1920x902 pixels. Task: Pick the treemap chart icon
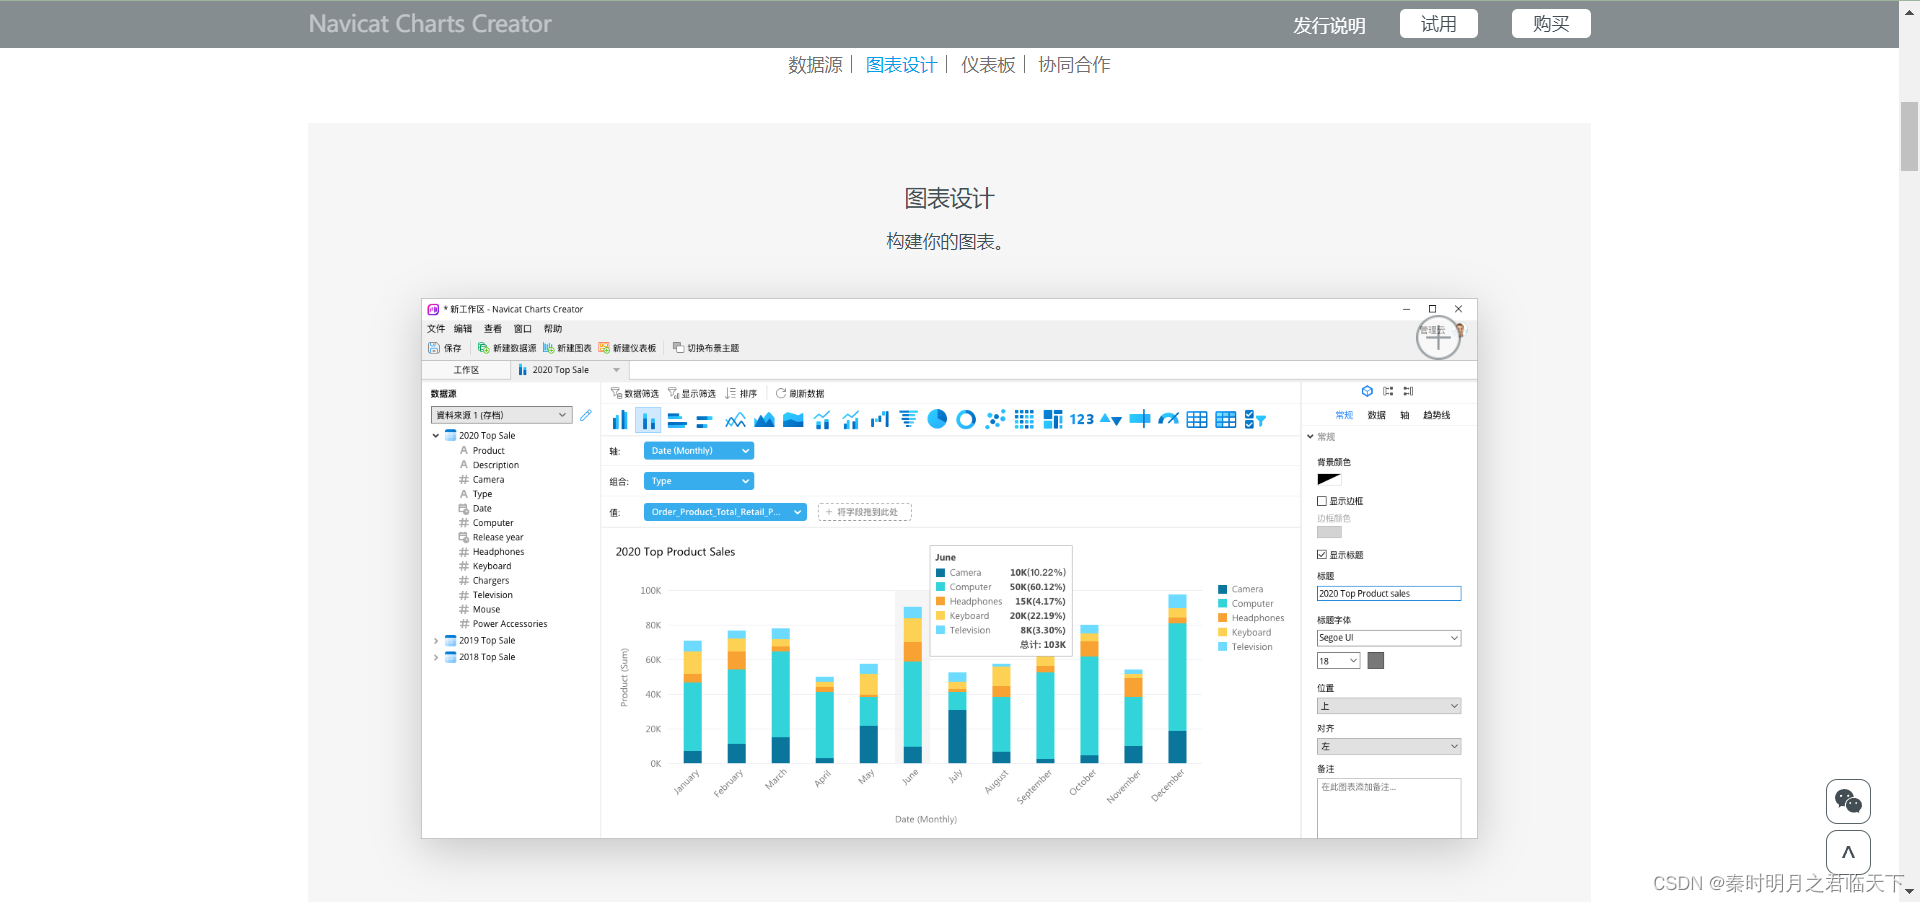[1053, 420]
